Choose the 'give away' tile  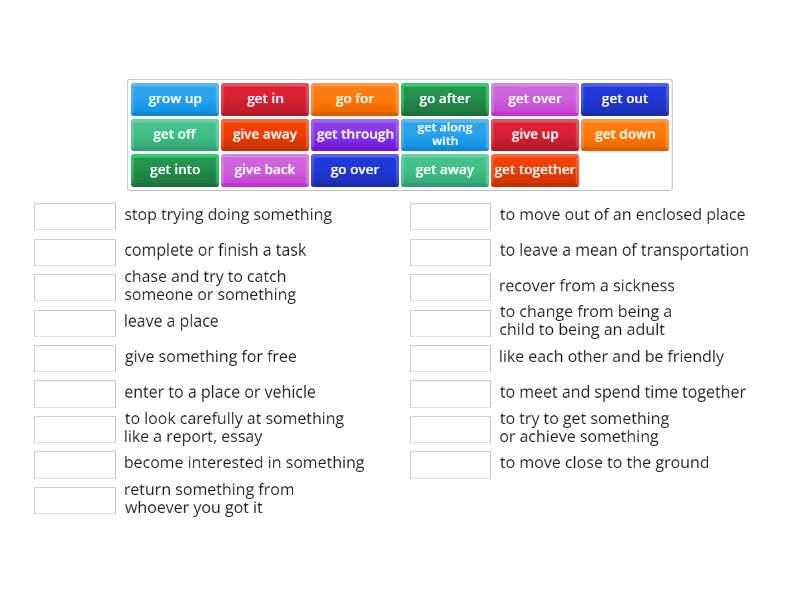pyautogui.click(x=264, y=134)
